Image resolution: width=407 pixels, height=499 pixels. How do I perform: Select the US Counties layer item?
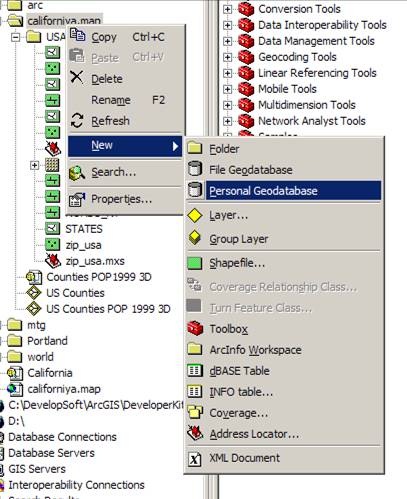(75, 293)
